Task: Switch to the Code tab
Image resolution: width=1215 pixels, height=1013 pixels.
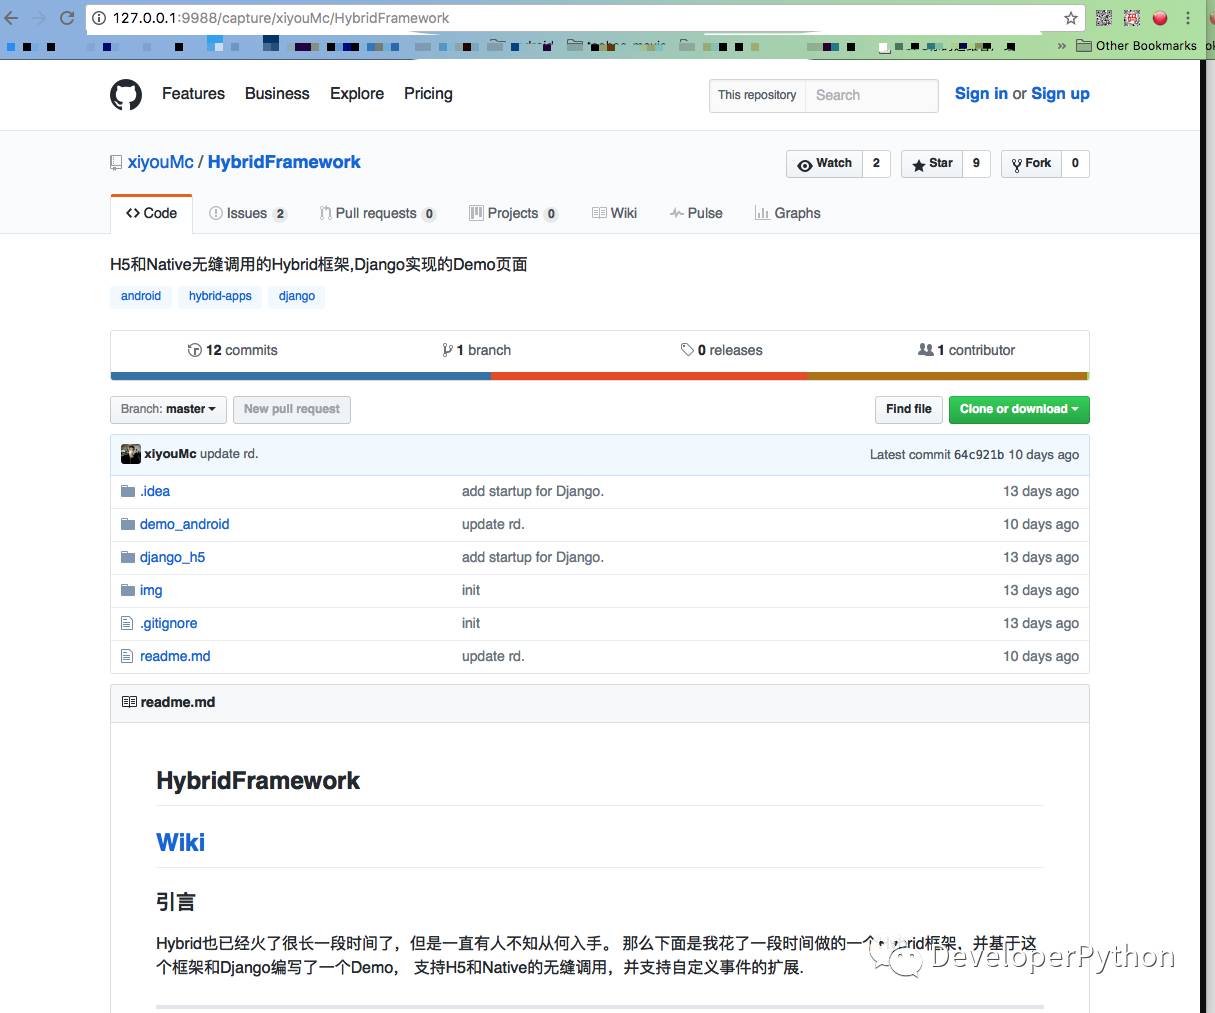Action: [151, 213]
